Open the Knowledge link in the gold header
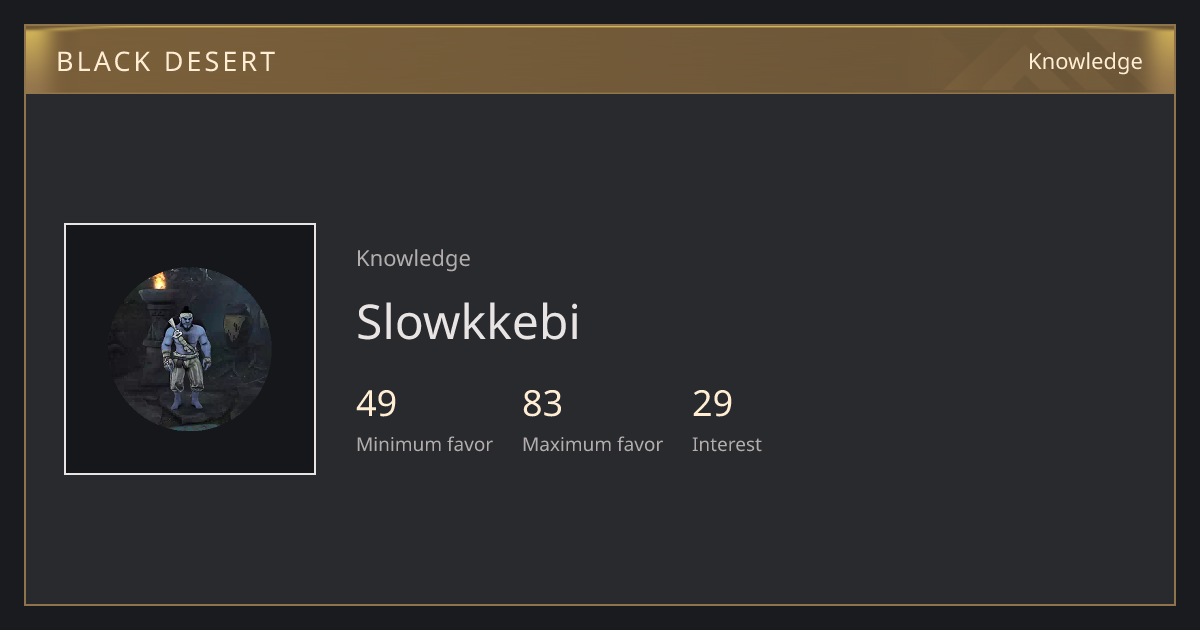The width and height of the screenshot is (1200, 630). (x=1085, y=61)
